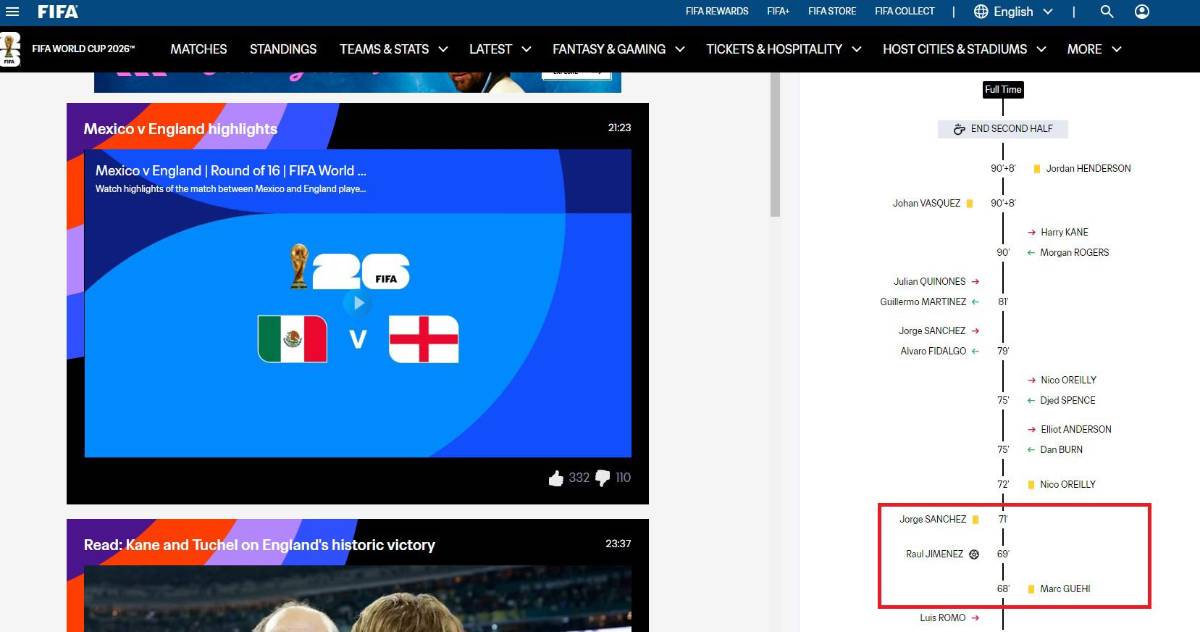Click substitution arrow next to Harry KANE
Screen dimensions: 1200x632
[1032, 232]
